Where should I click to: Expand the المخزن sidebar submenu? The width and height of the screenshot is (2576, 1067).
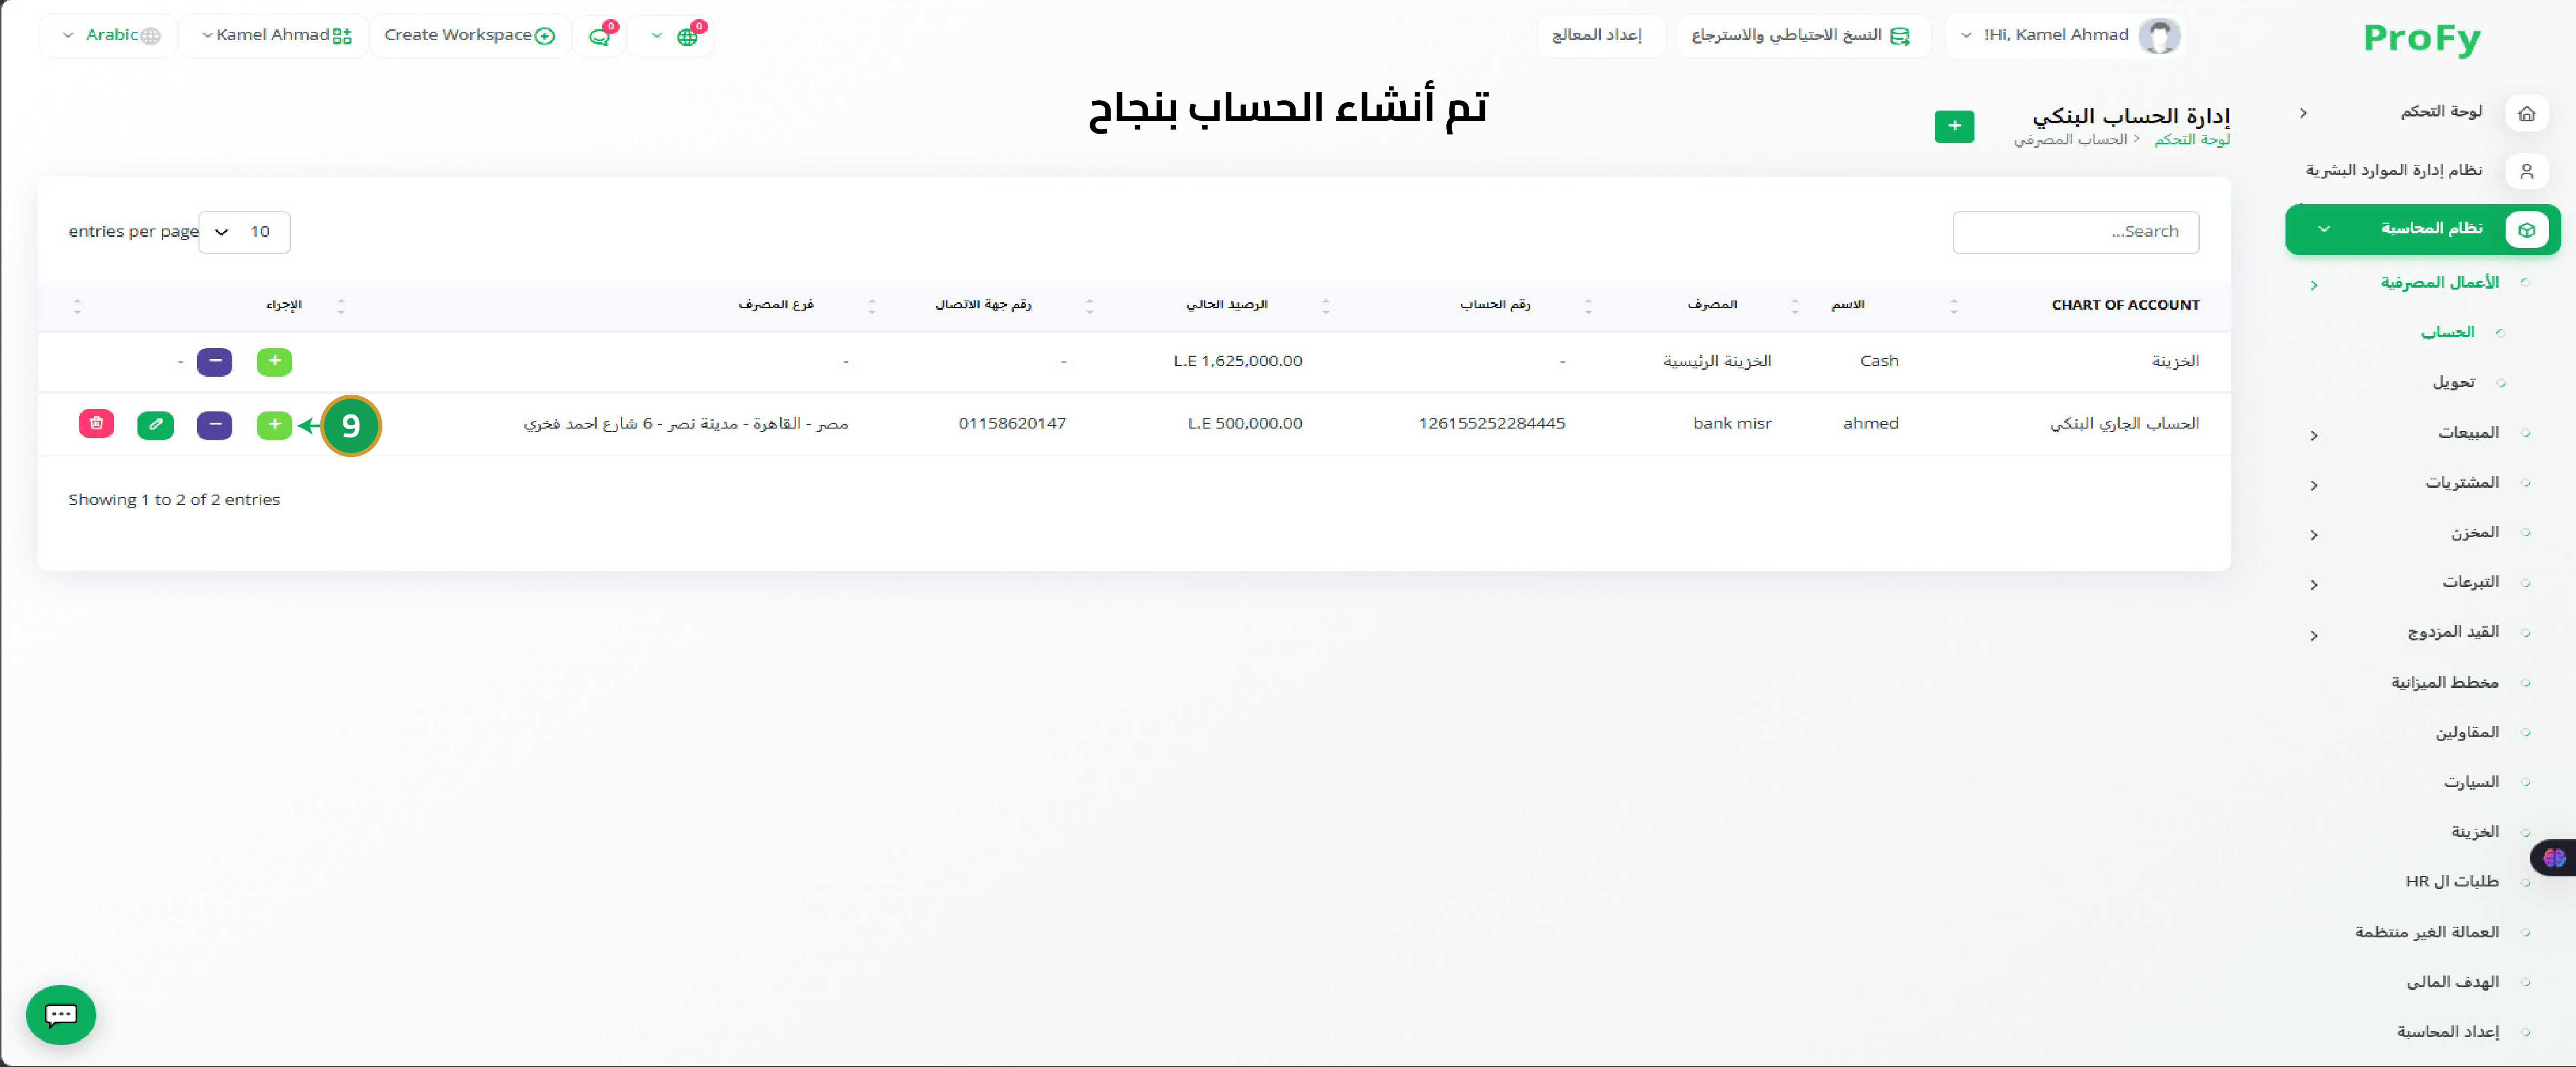point(2314,535)
